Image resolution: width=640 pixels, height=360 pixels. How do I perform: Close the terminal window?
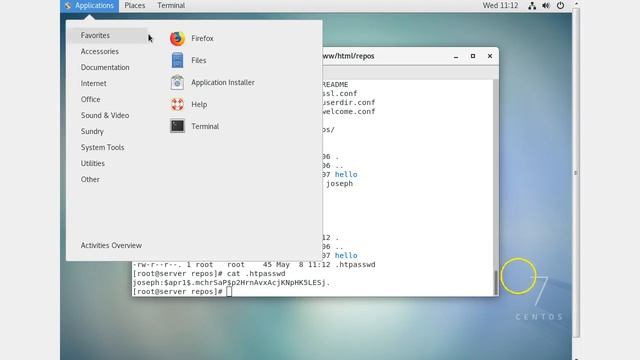point(490,56)
